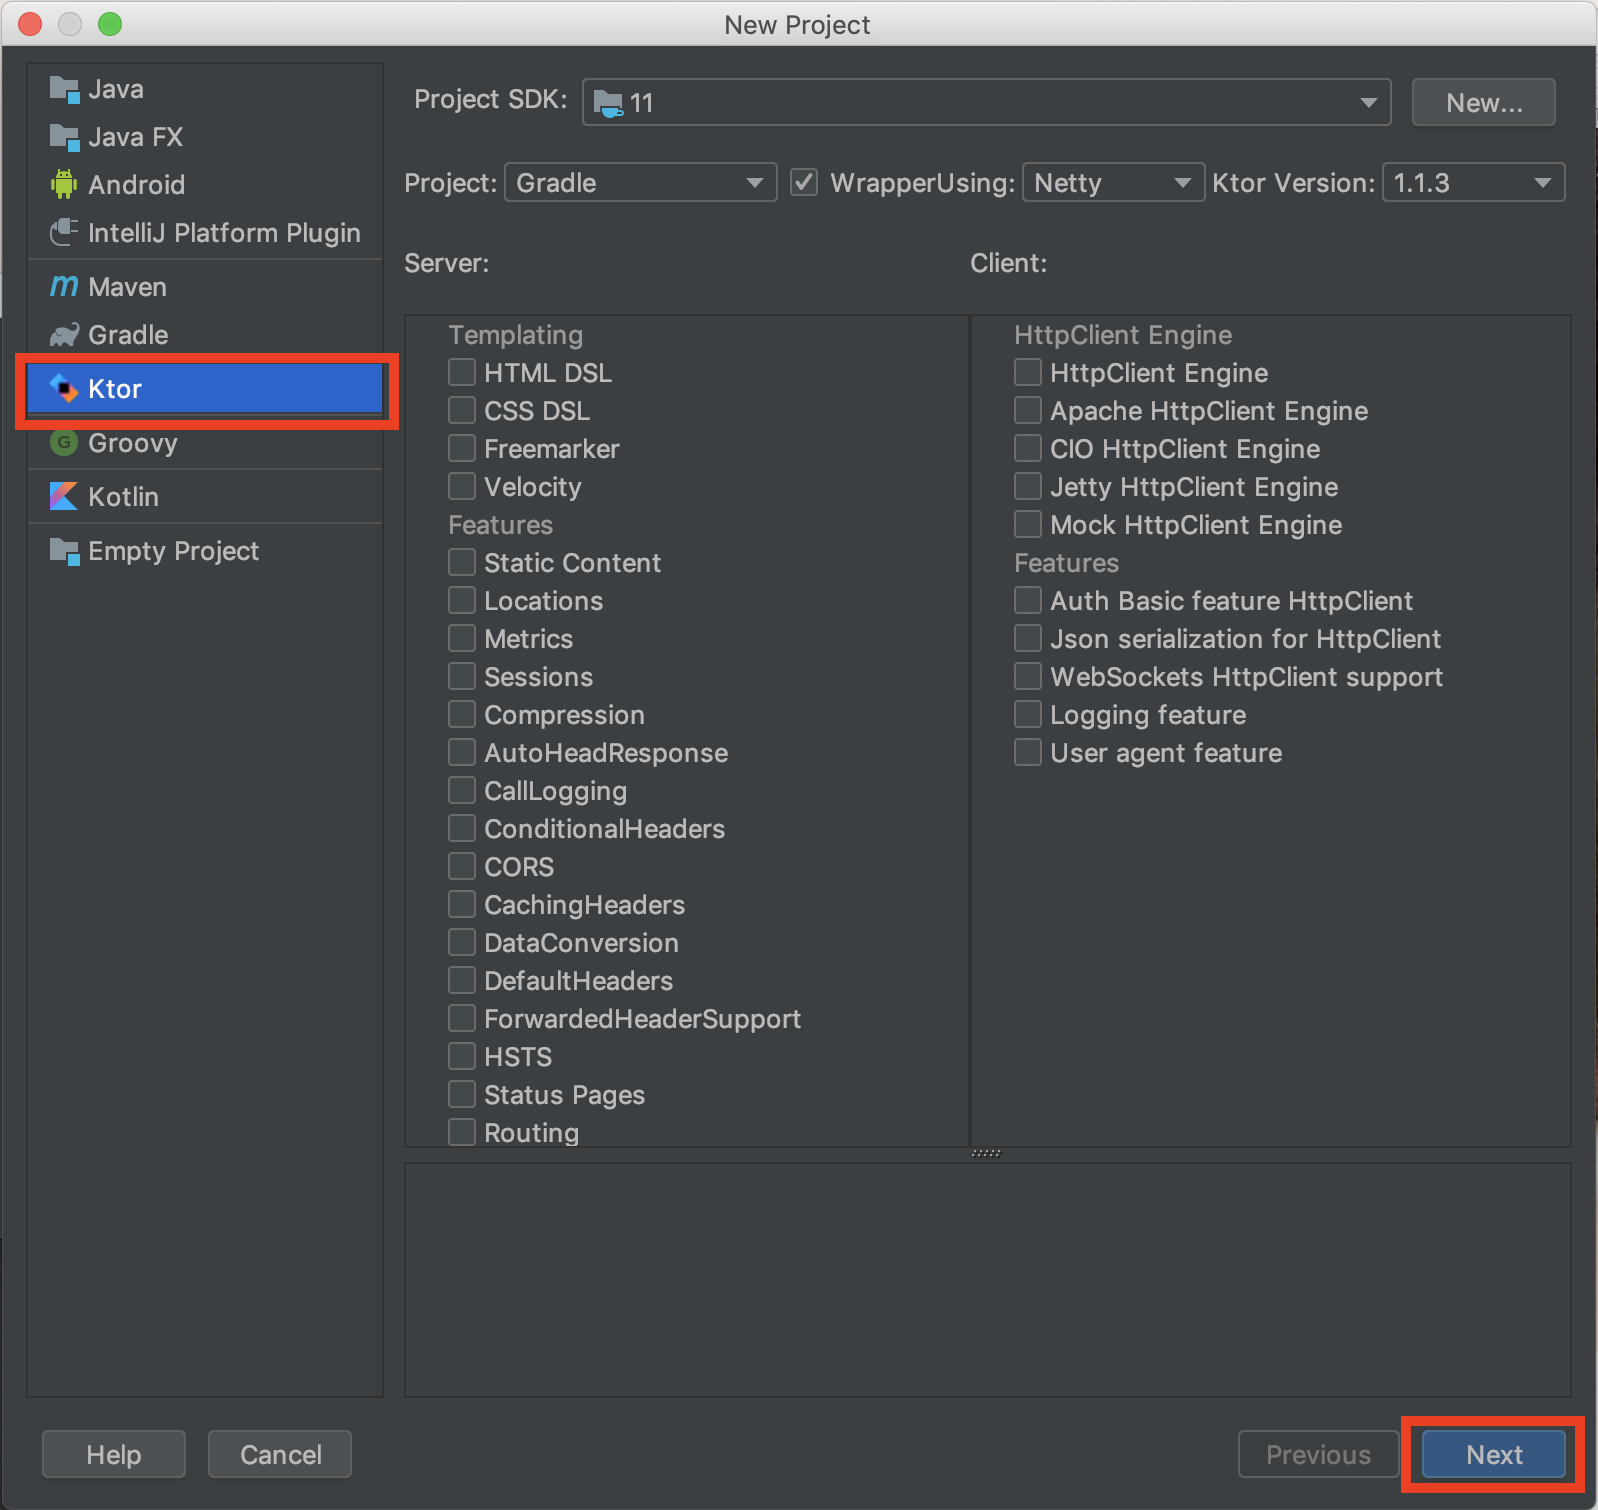The image size is (1598, 1510).
Task: Select Android project type
Action: coord(205,185)
